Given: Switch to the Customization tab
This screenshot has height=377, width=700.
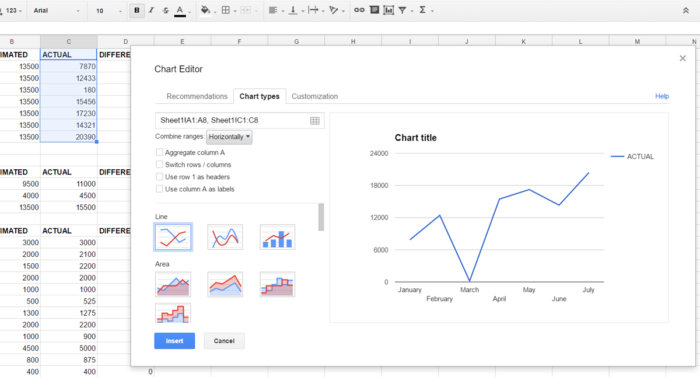Looking at the screenshot, I should [315, 96].
